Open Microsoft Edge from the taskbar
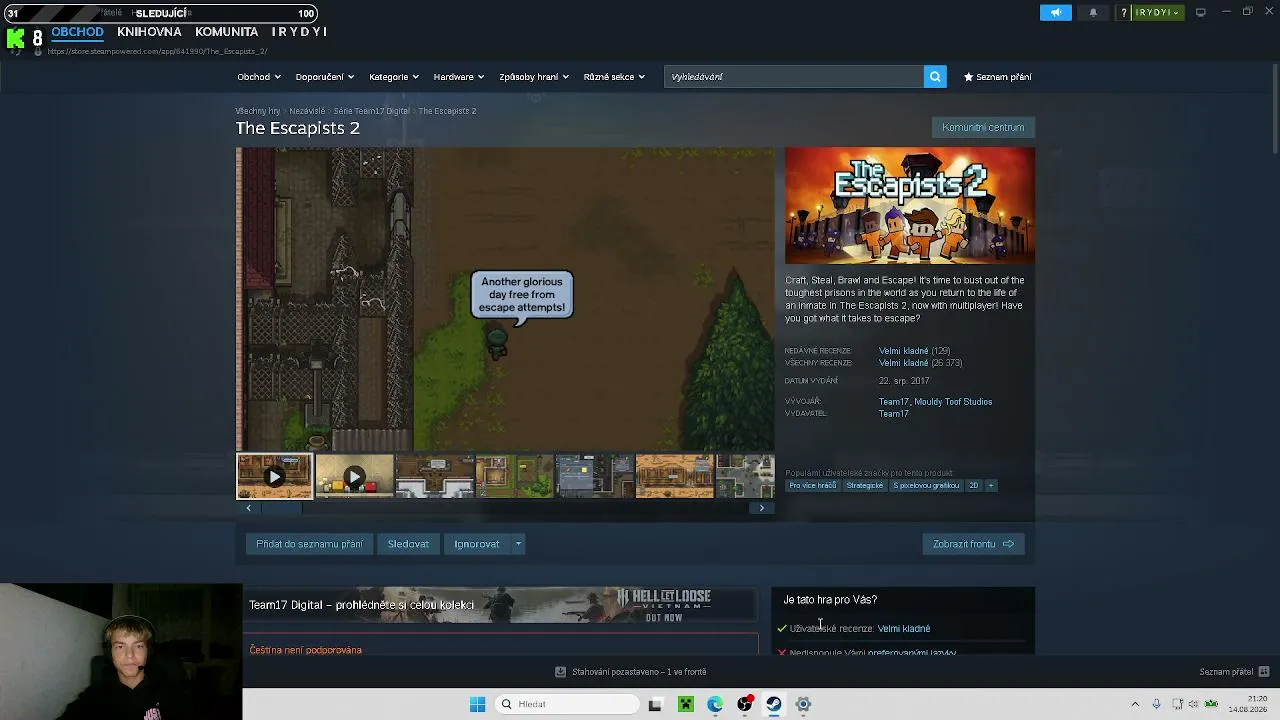Screen dimensions: 1280x720 (715, 704)
